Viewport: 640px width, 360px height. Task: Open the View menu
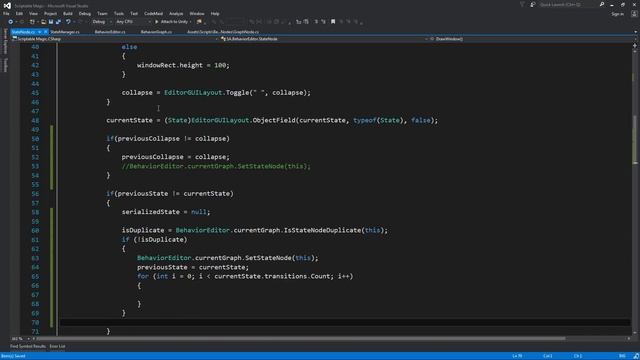point(33,14)
